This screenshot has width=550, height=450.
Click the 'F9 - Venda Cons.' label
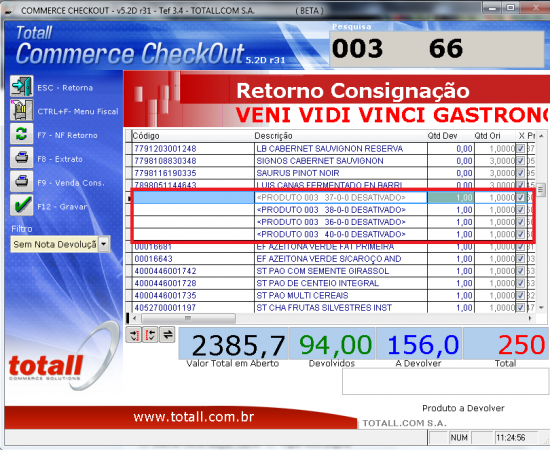pyautogui.click(x=71, y=183)
